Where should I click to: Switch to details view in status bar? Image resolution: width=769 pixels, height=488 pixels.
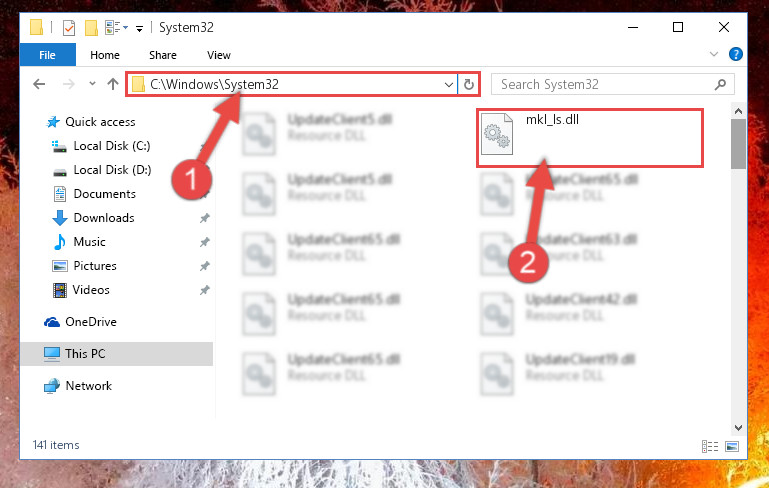tap(710, 446)
